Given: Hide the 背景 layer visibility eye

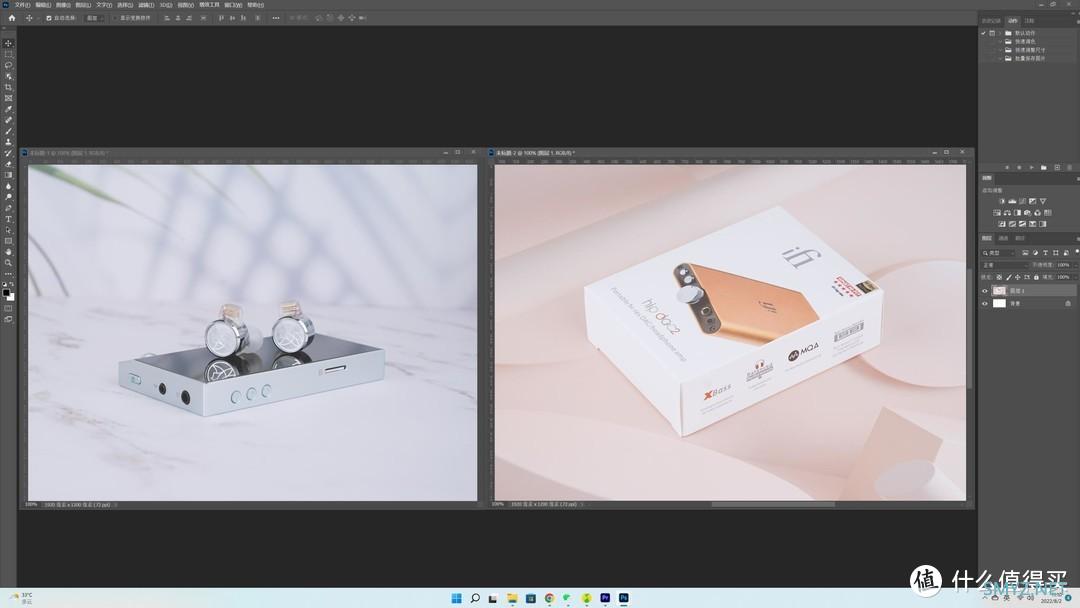Looking at the screenshot, I should (984, 304).
